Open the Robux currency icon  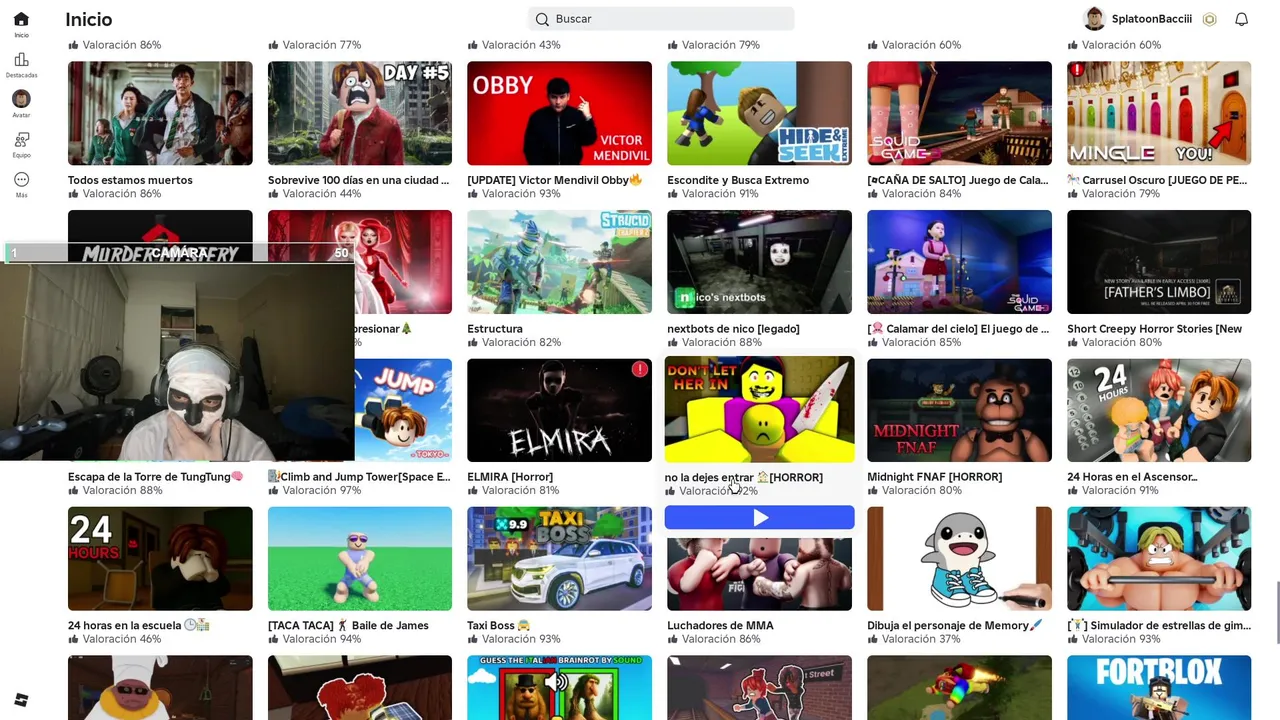1209,19
